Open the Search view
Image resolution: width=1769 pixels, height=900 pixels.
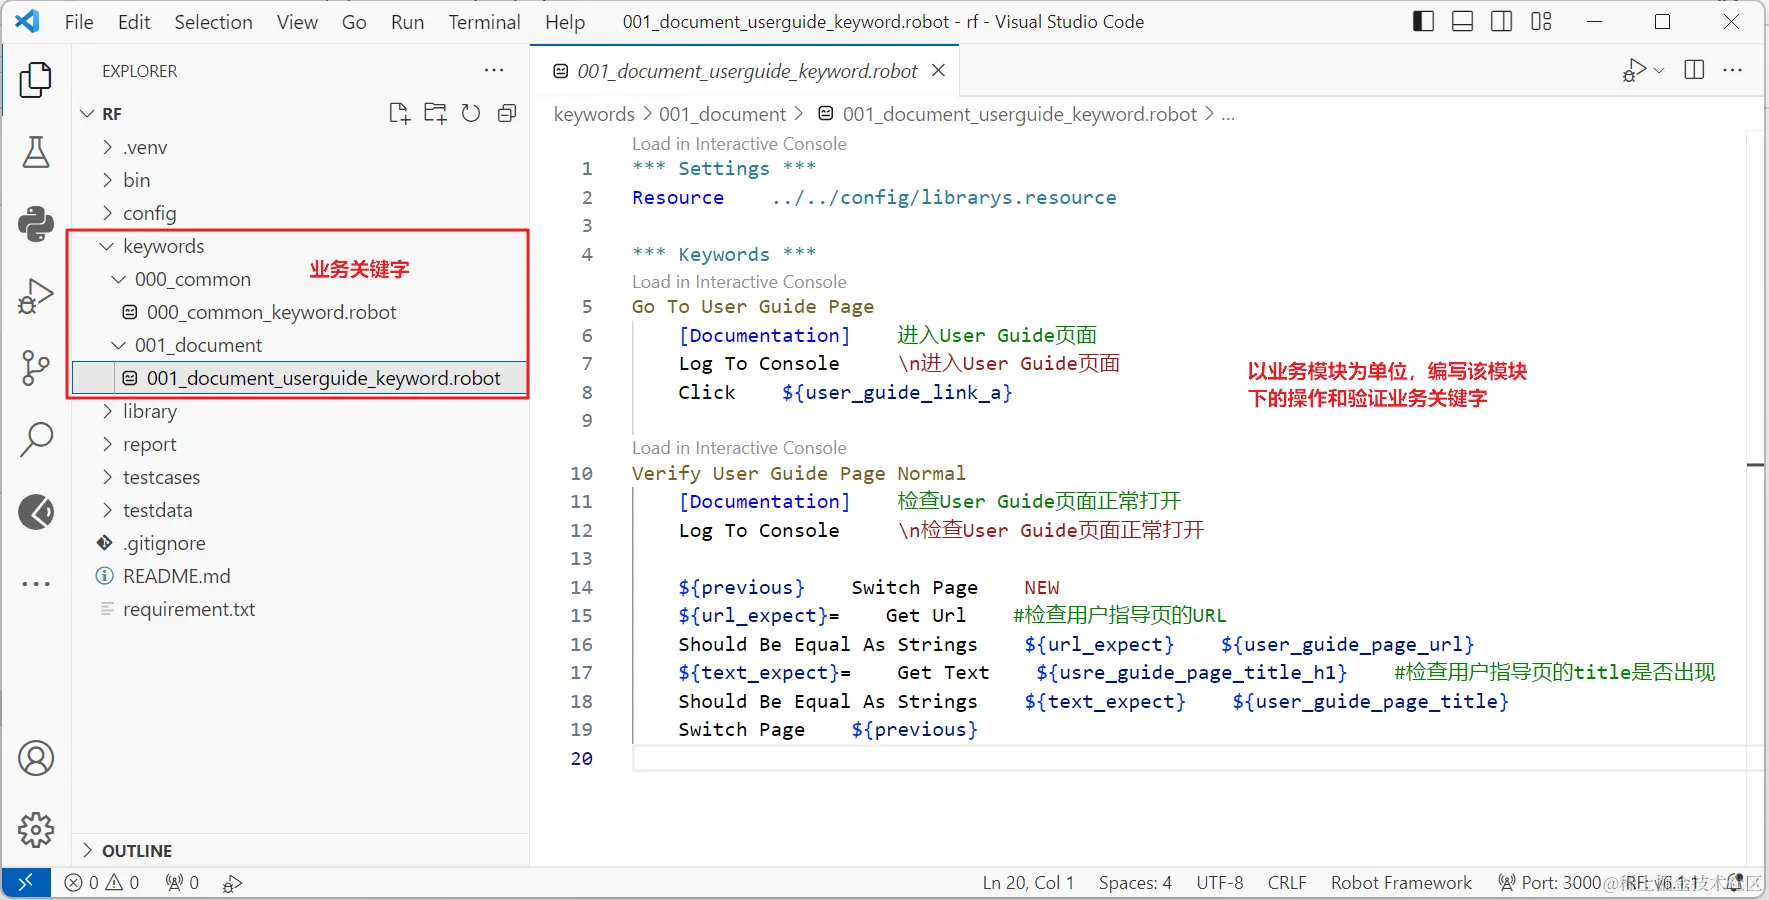pos(36,439)
